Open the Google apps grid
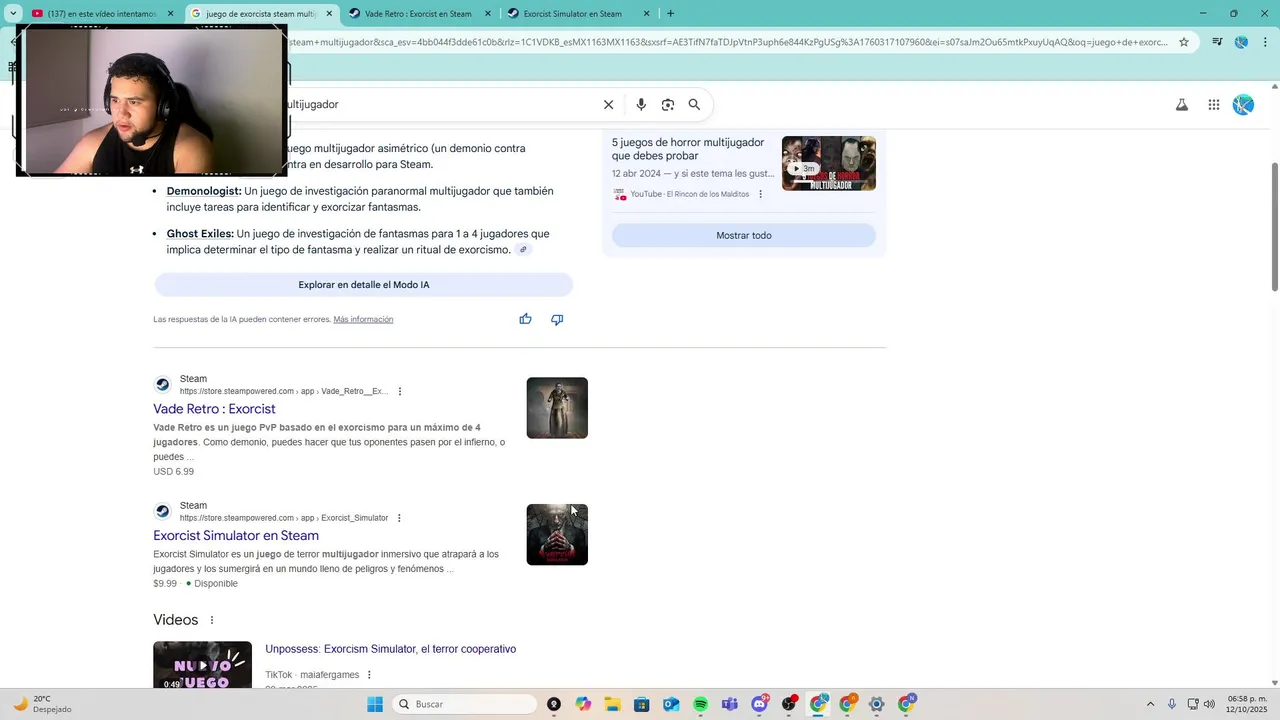Image resolution: width=1280 pixels, height=720 pixels. [x=1214, y=104]
